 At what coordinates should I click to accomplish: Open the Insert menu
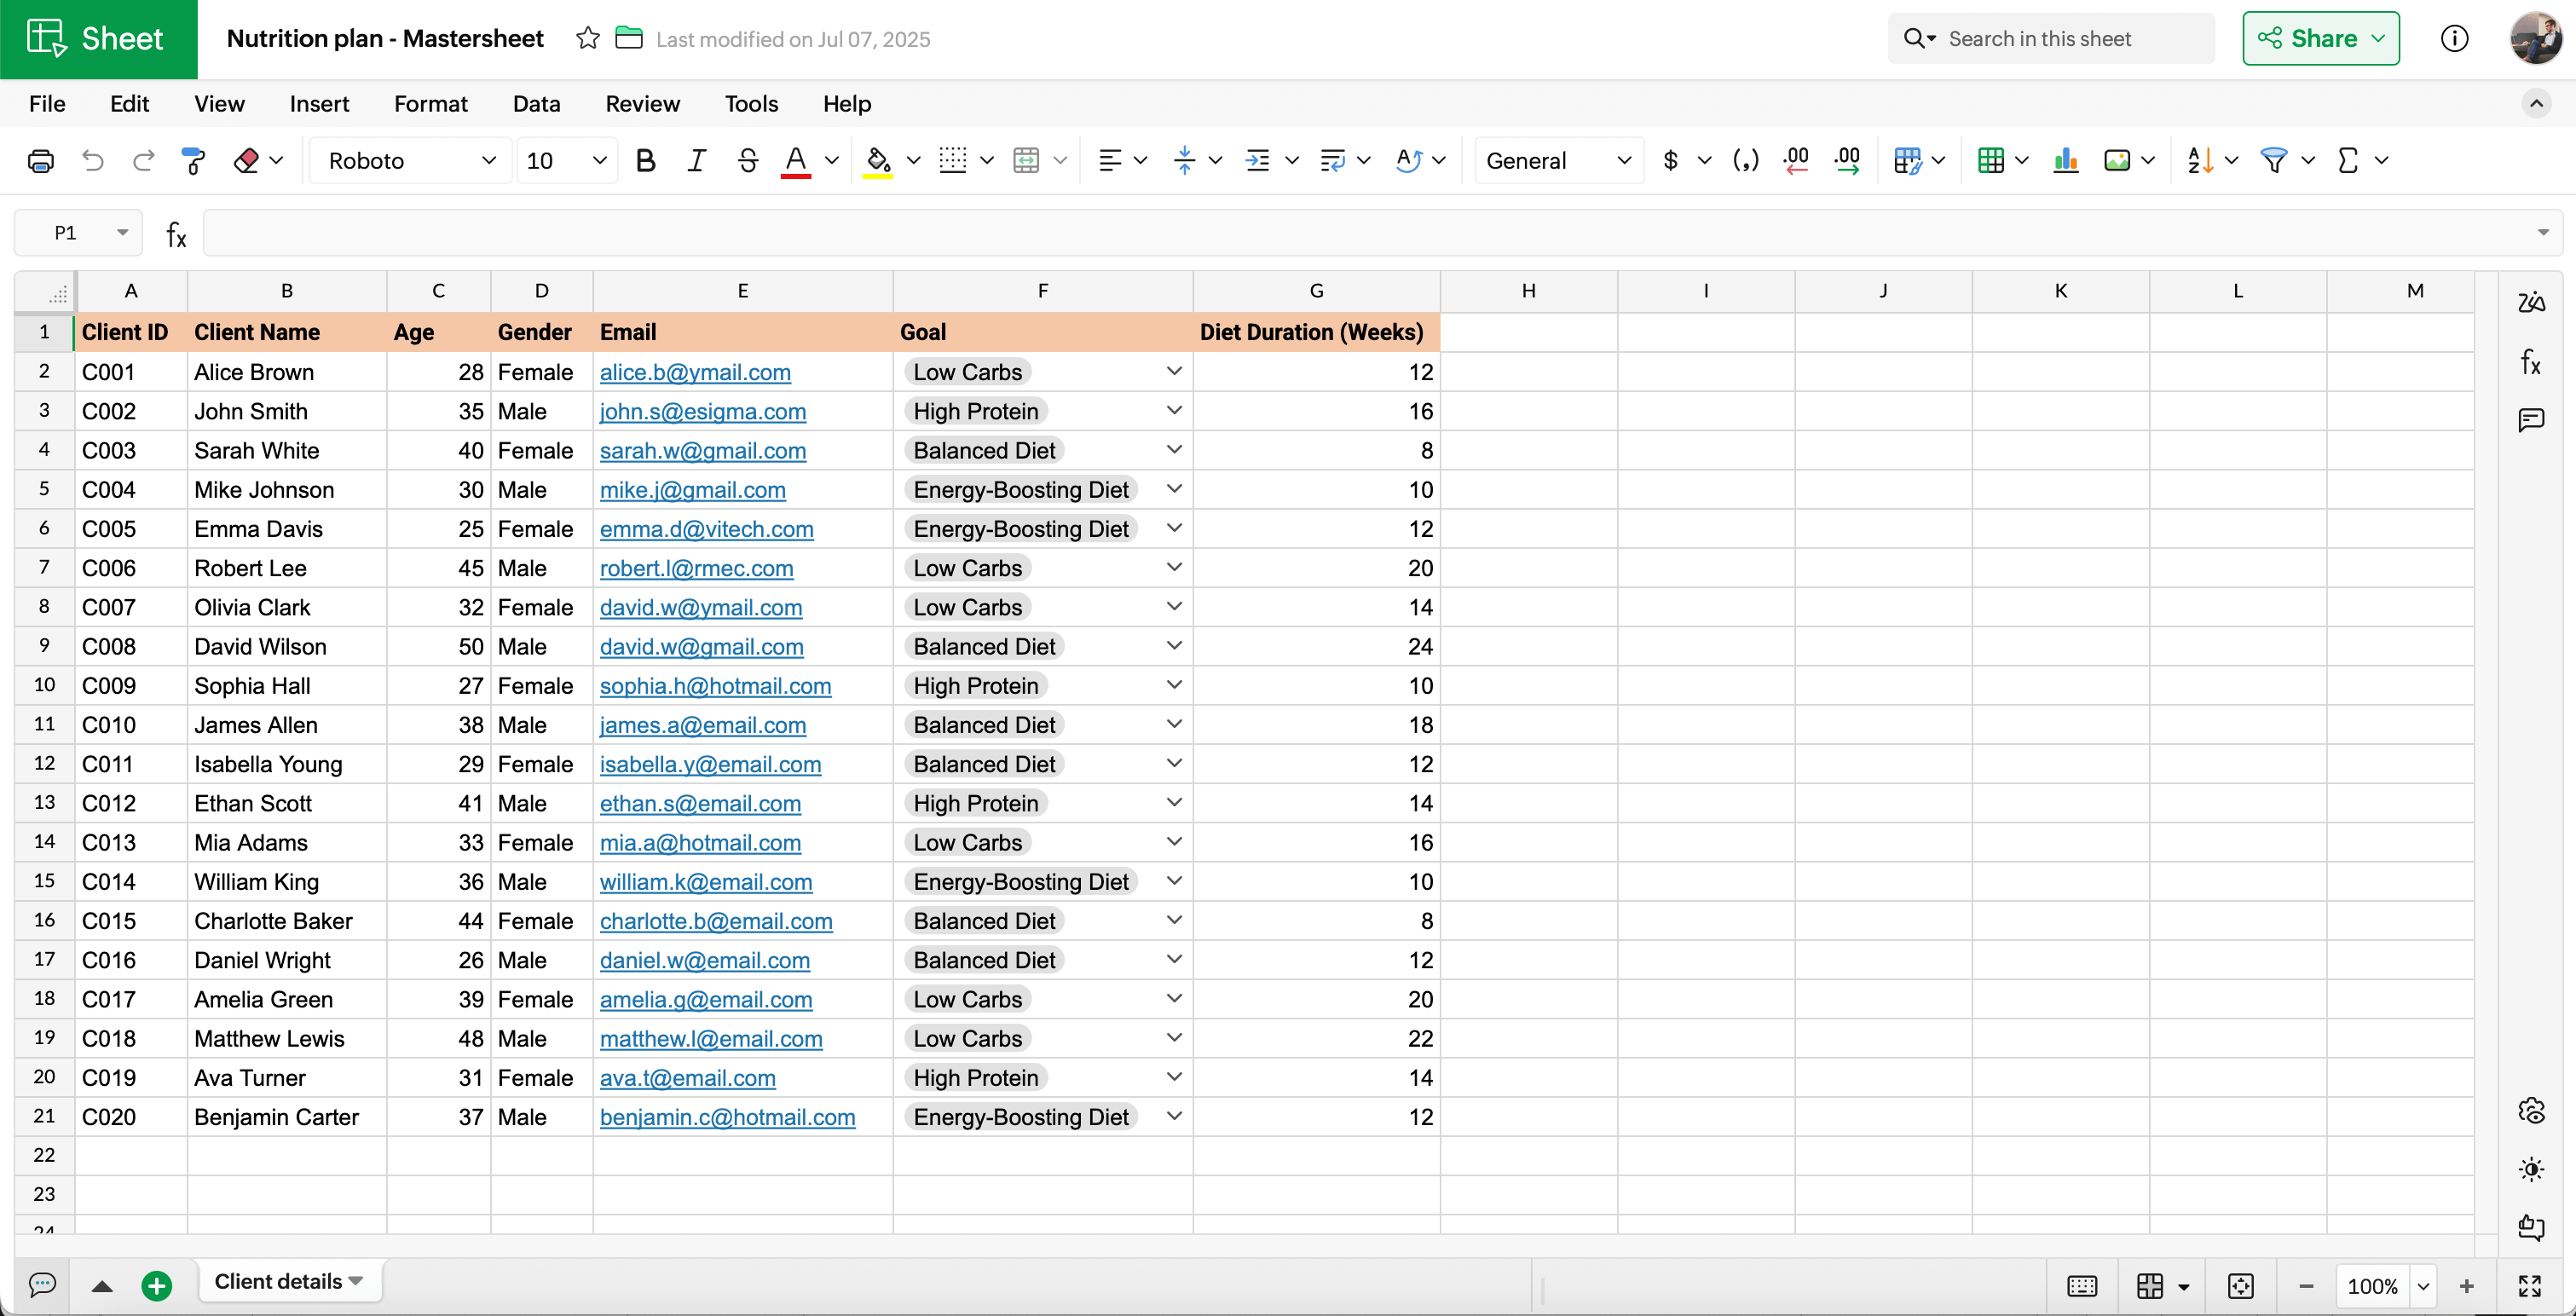tap(319, 104)
